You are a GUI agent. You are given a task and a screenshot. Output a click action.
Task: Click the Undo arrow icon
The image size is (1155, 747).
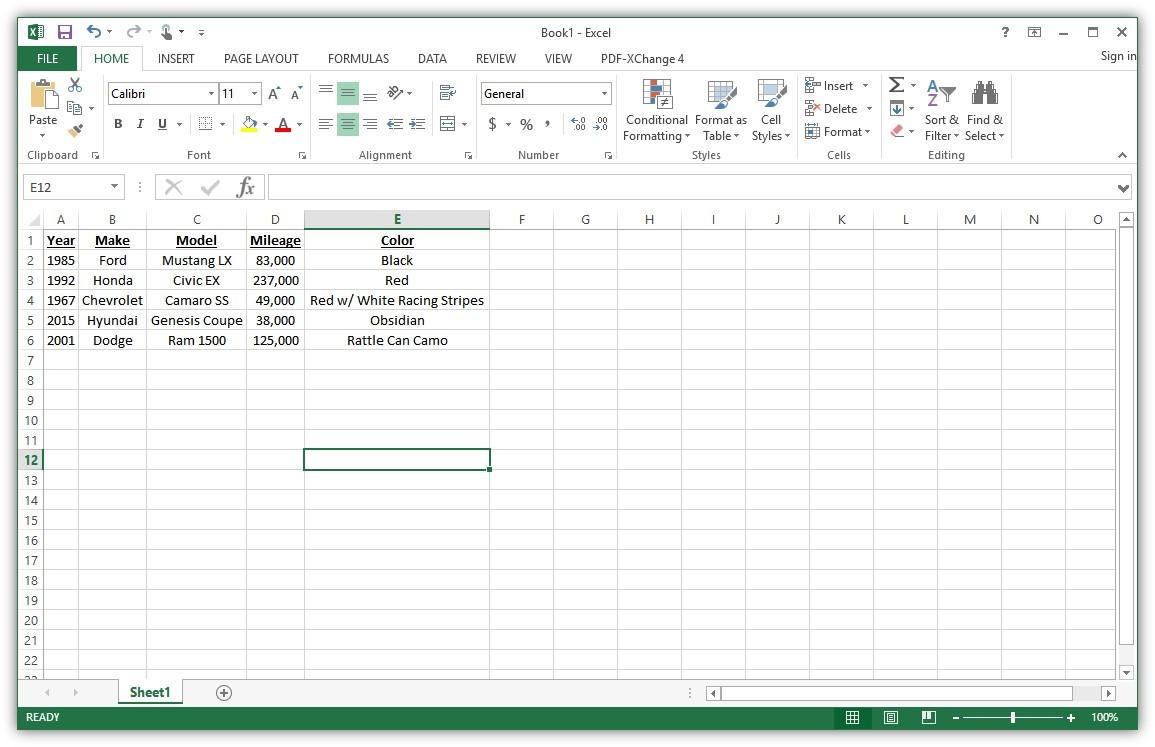[94, 31]
